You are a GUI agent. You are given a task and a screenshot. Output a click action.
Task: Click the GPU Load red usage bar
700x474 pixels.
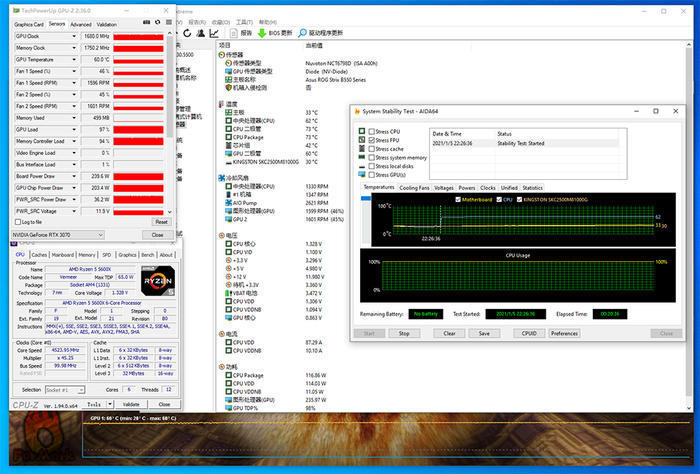point(138,129)
